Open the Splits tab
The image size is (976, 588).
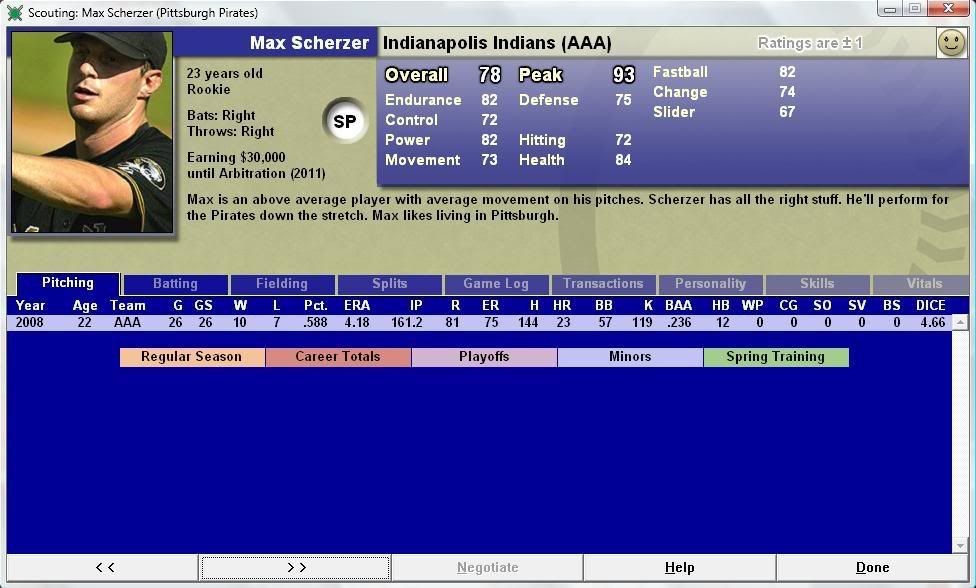389,284
